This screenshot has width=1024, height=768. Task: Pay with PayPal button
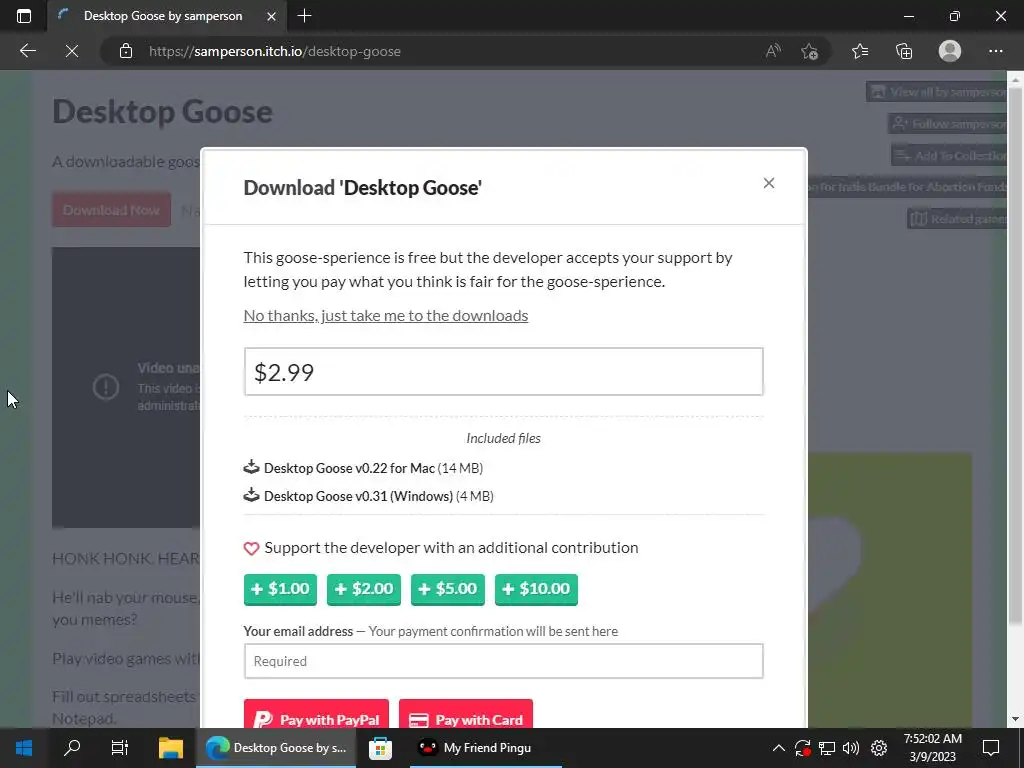tap(316, 715)
